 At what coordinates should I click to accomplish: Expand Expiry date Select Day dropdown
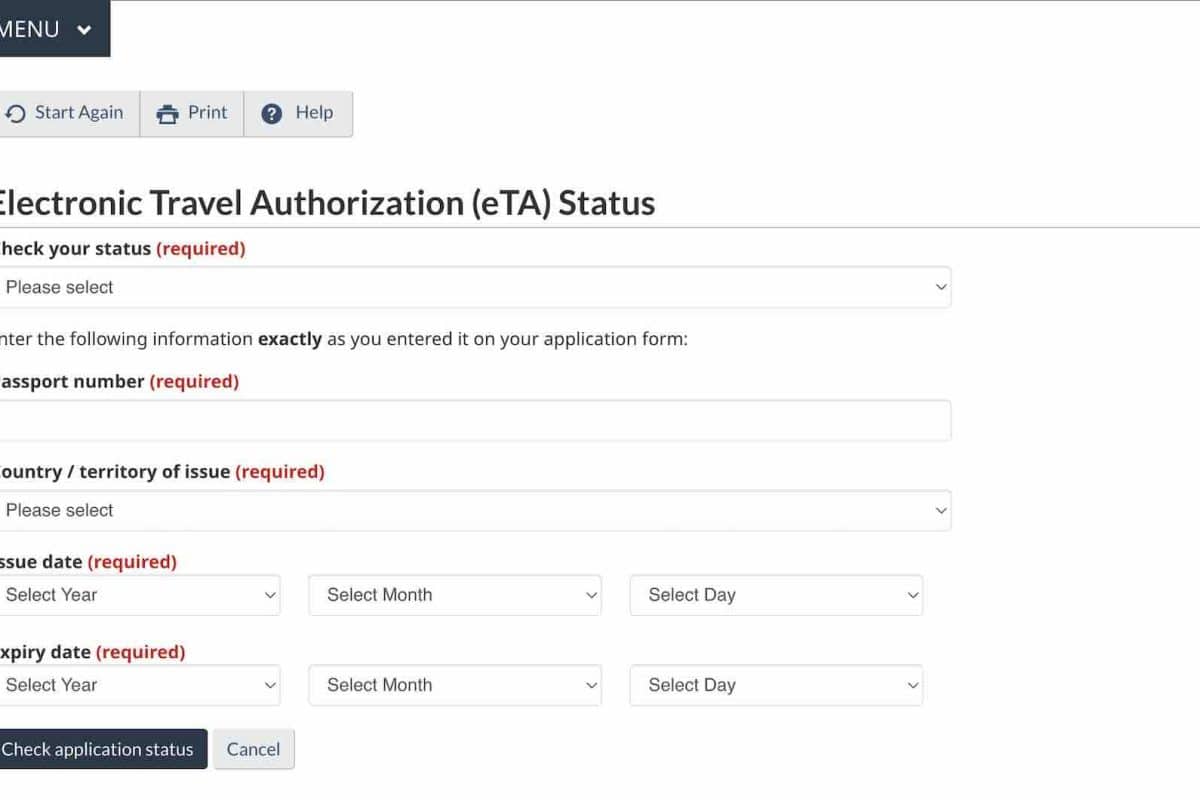[776, 685]
